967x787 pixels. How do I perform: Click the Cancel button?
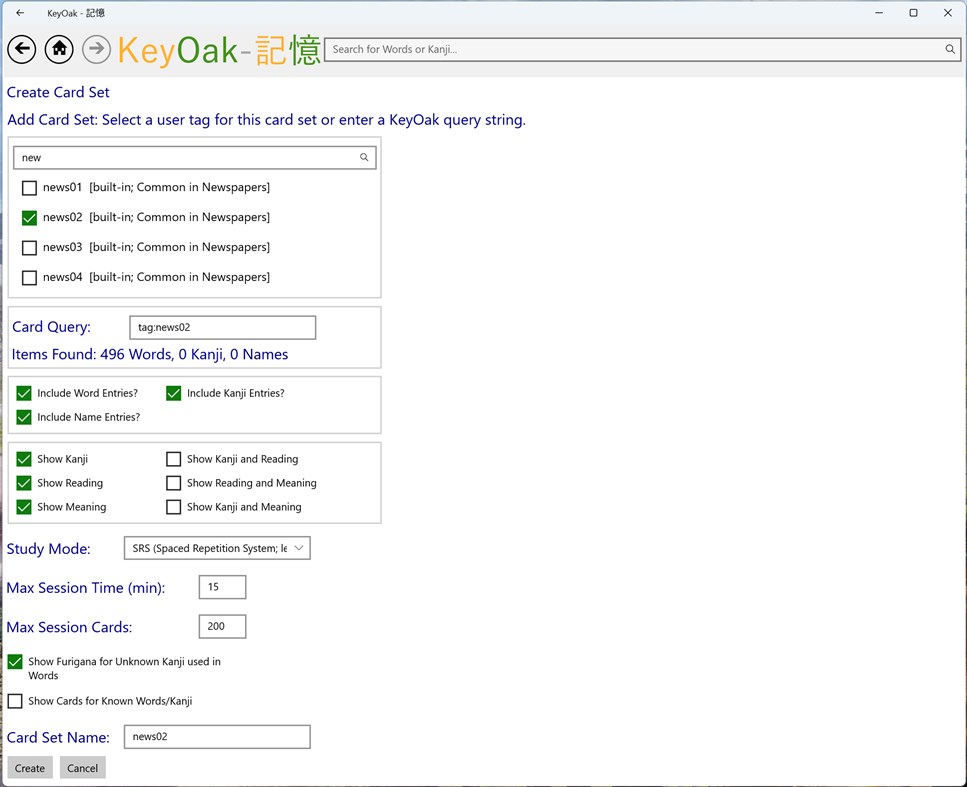(82, 767)
